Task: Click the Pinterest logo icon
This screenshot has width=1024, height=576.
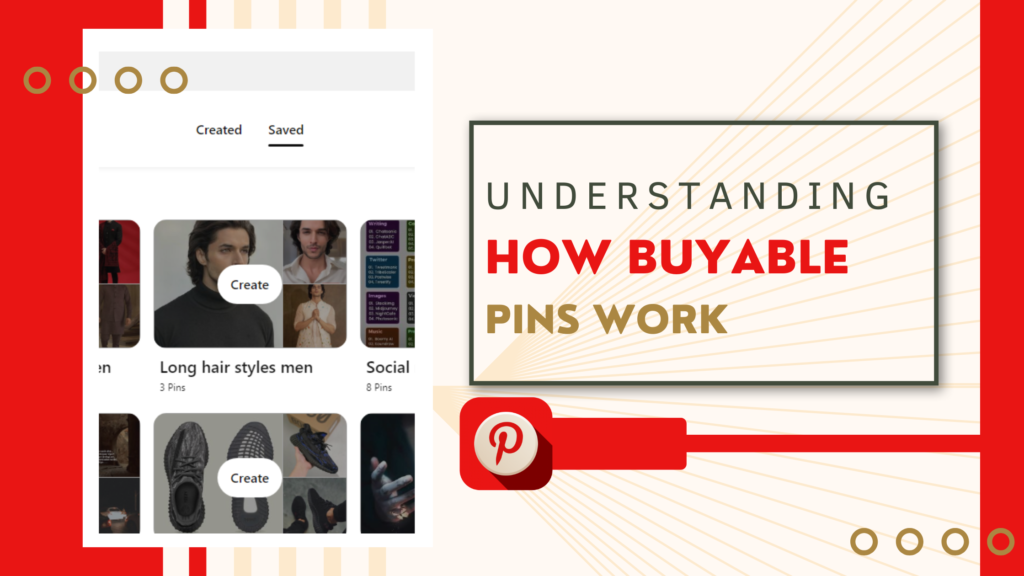Action: pyautogui.click(x=505, y=443)
